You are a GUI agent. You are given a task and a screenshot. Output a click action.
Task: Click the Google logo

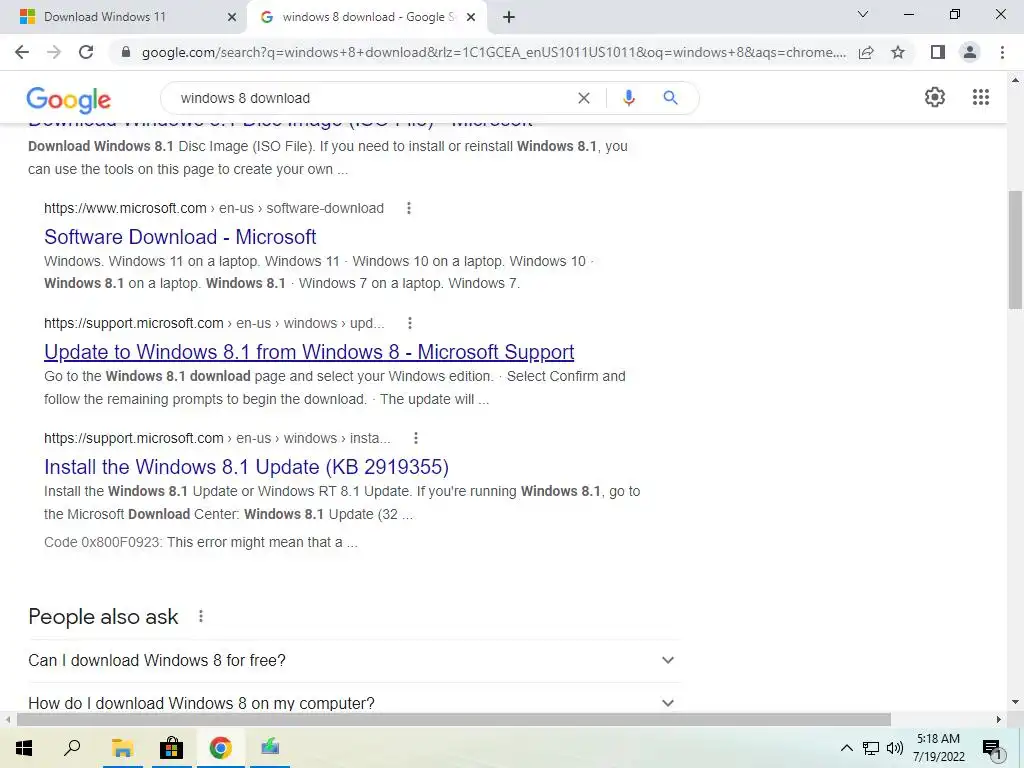click(x=69, y=99)
